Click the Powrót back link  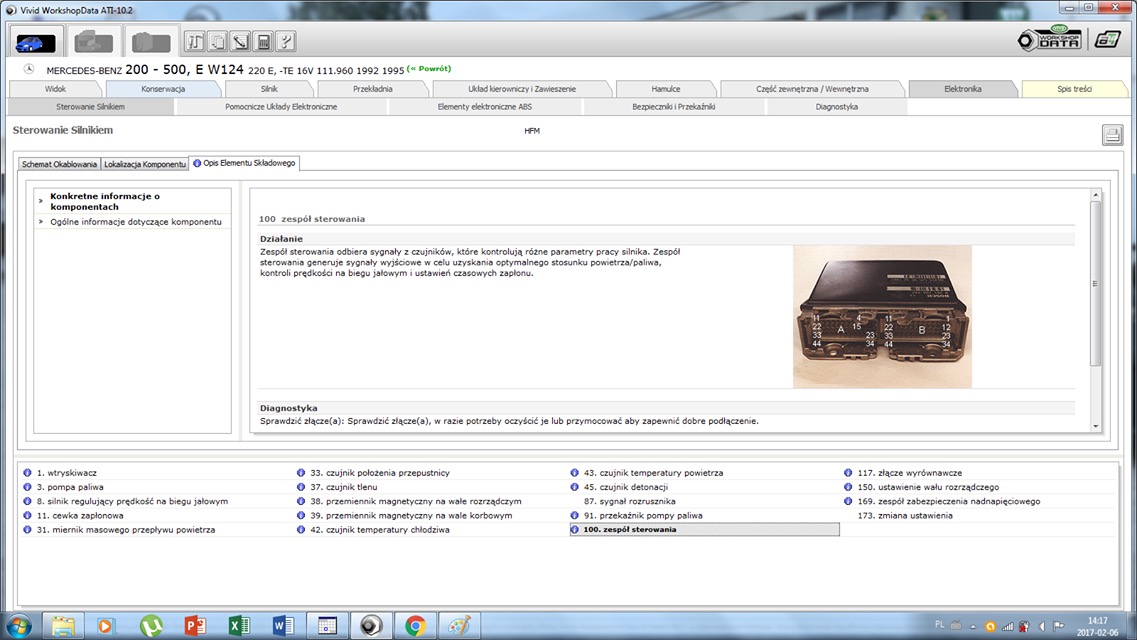[430, 69]
